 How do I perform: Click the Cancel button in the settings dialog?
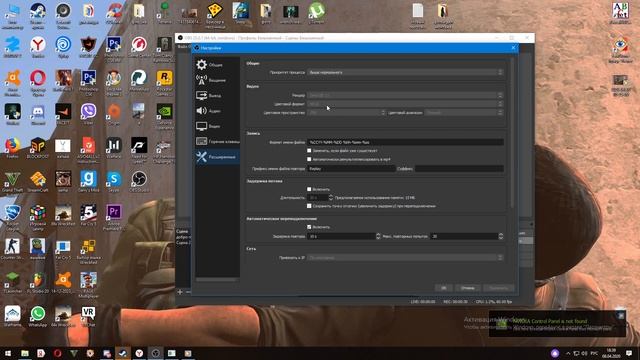(x=468, y=288)
